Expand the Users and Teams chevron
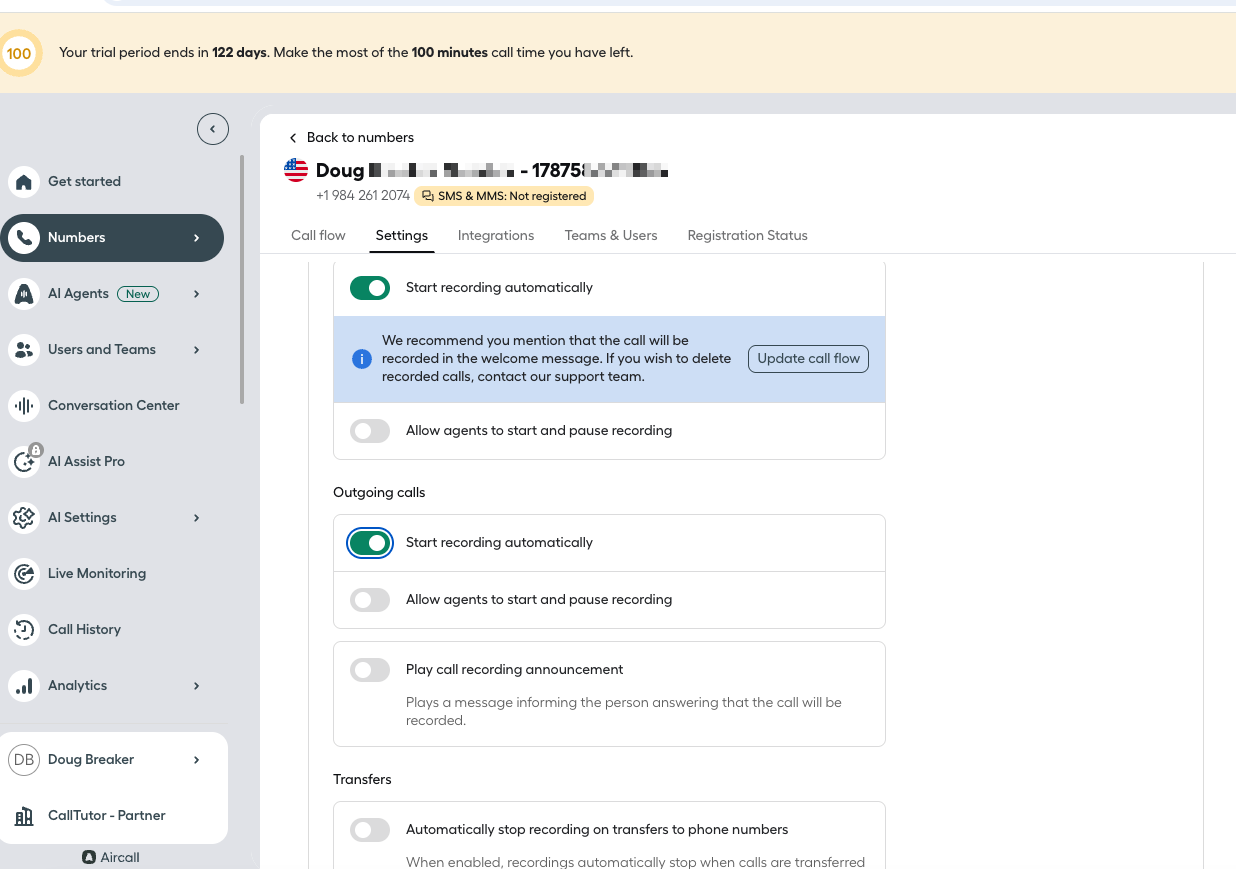 coord(196,350)
